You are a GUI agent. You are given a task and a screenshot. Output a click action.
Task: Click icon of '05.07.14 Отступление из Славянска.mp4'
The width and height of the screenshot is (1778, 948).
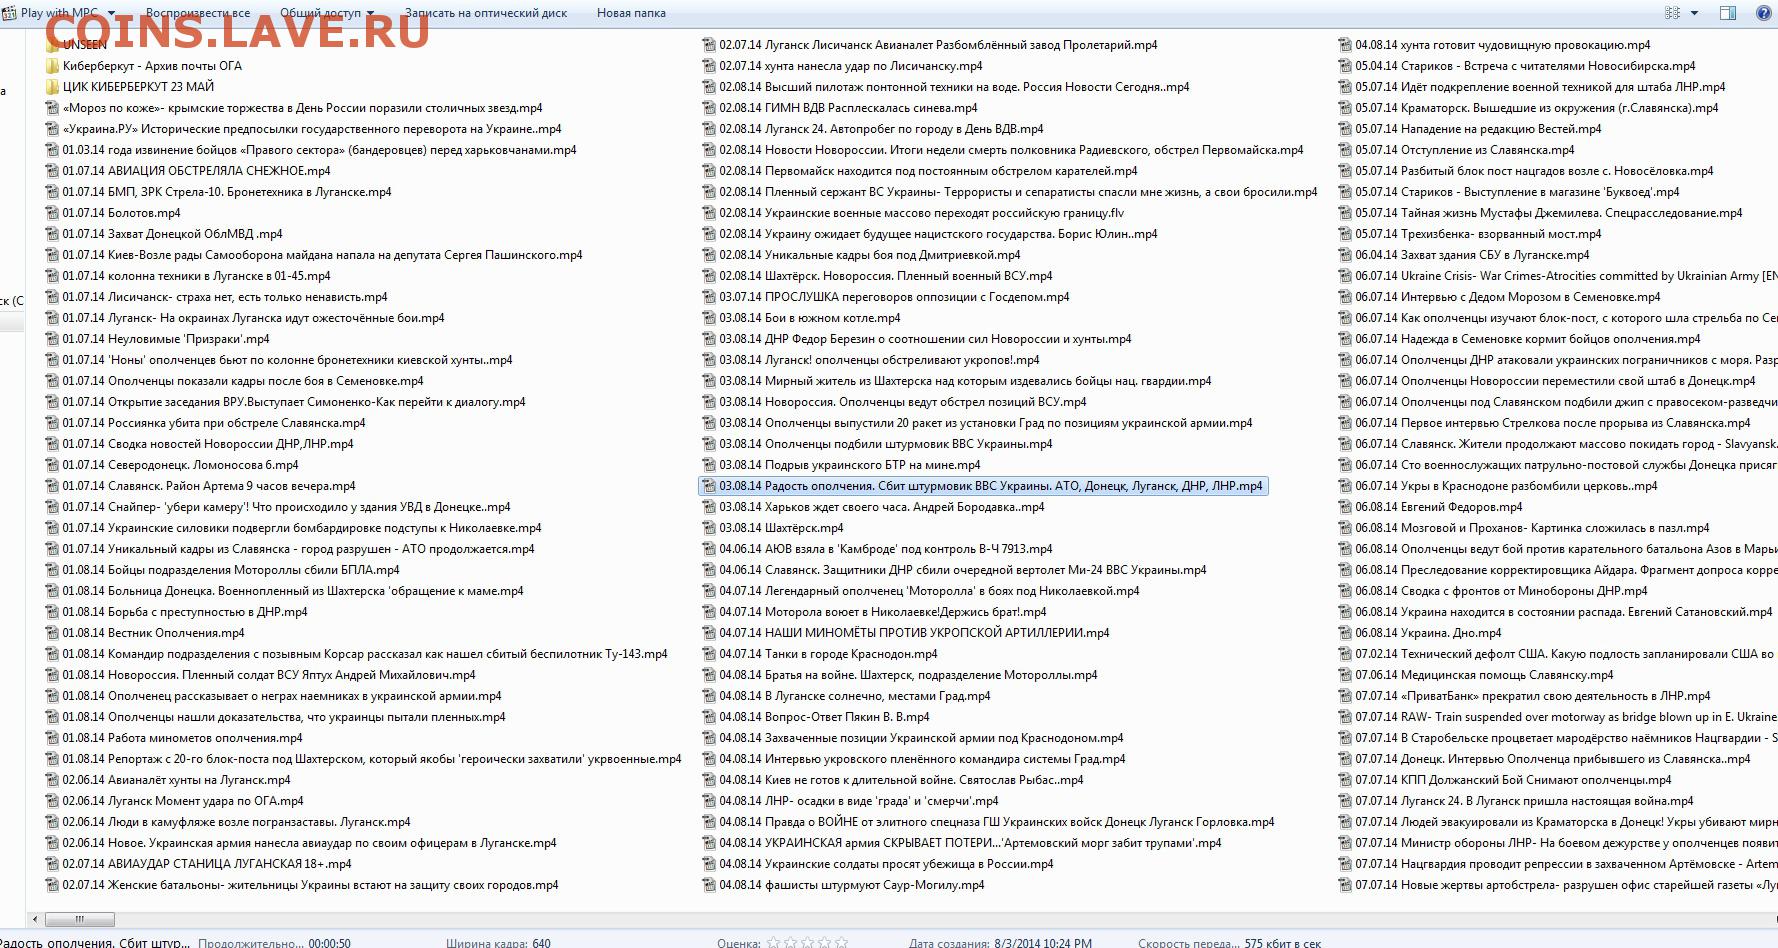tap(1346, 150)
